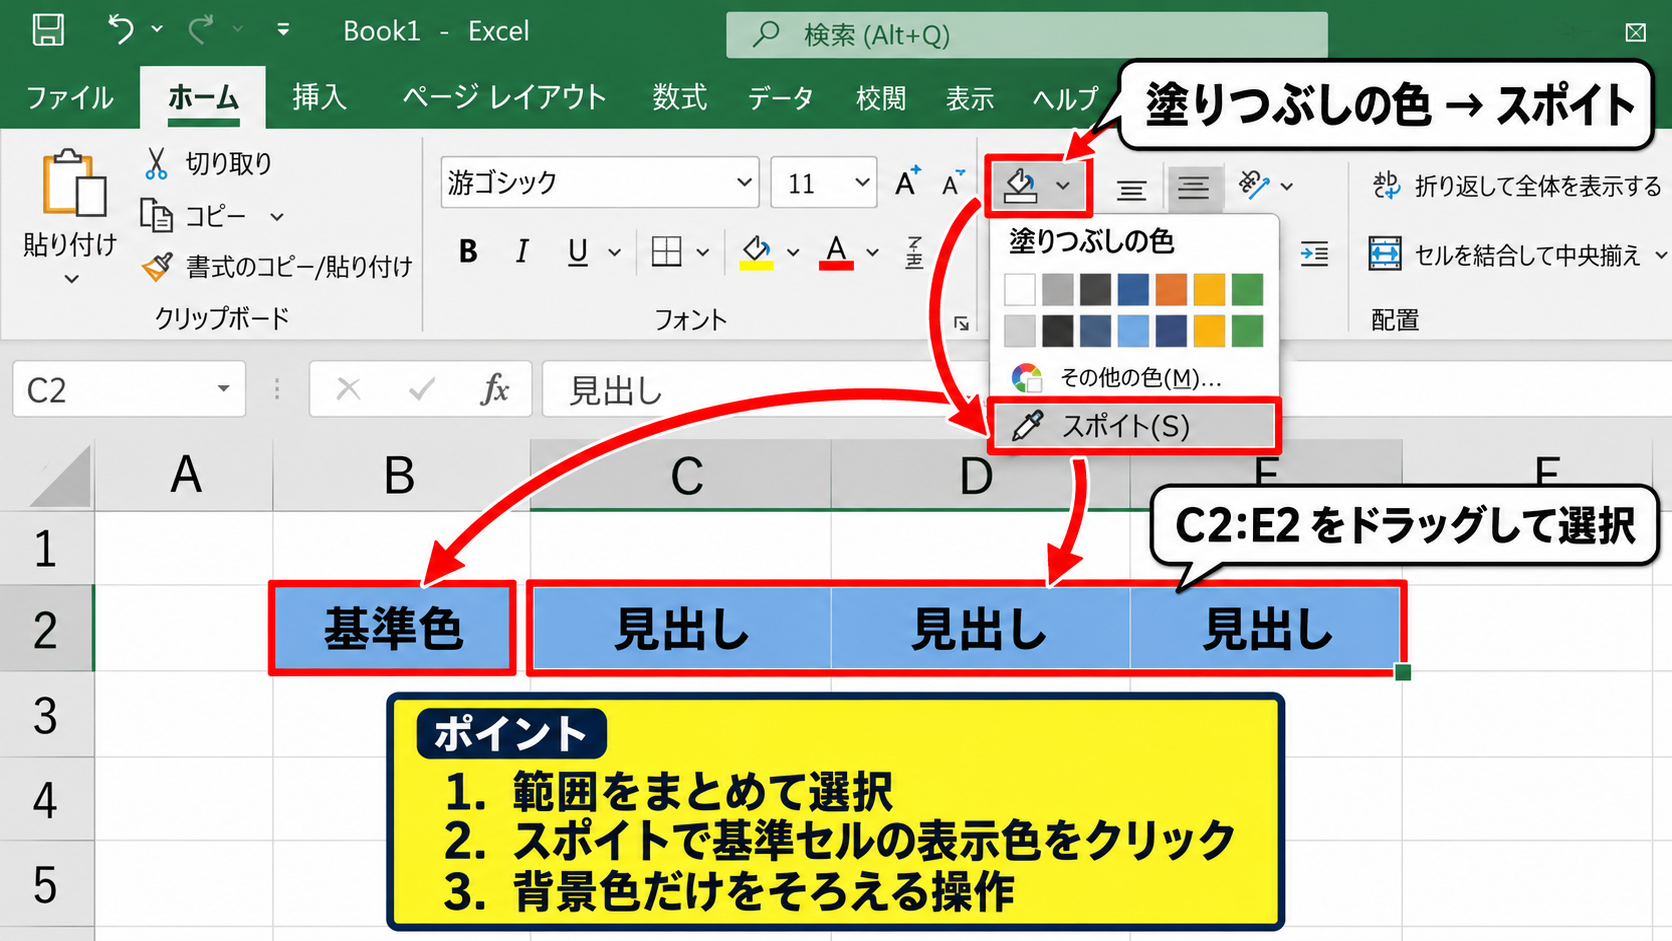
Task: Open the merge and center (セルを結合して中央揃え) dropdown arrow
Action: point(1661,256)
